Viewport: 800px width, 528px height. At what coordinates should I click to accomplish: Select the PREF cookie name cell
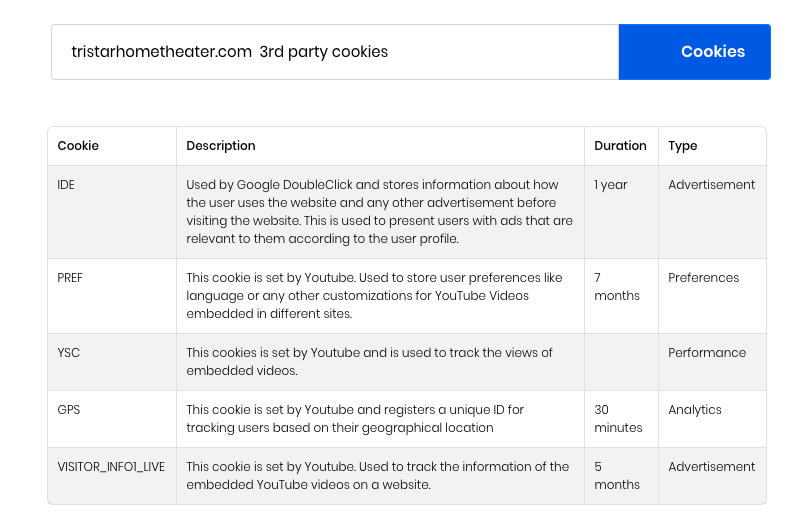pyautogui.click(x=112, y=296)
